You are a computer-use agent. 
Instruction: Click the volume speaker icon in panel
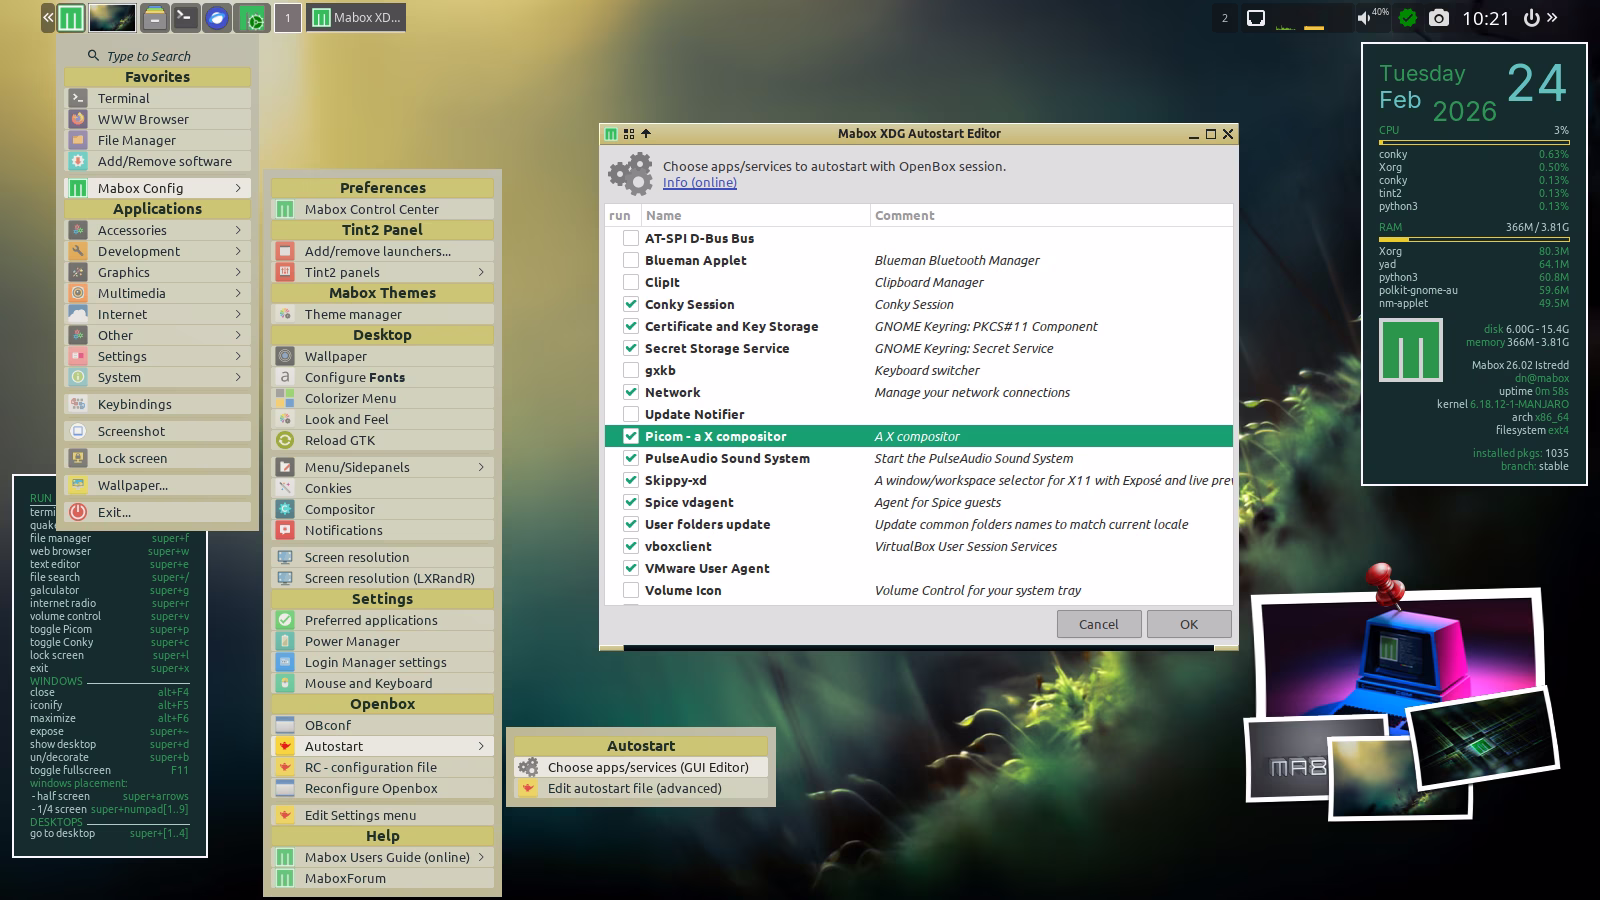click(1364, 18)
